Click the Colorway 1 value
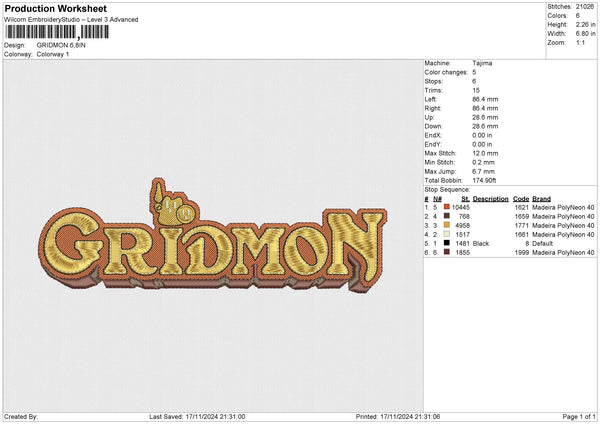Image resolution: width=600 pixels, height=424 pixels. click(55, 53)
